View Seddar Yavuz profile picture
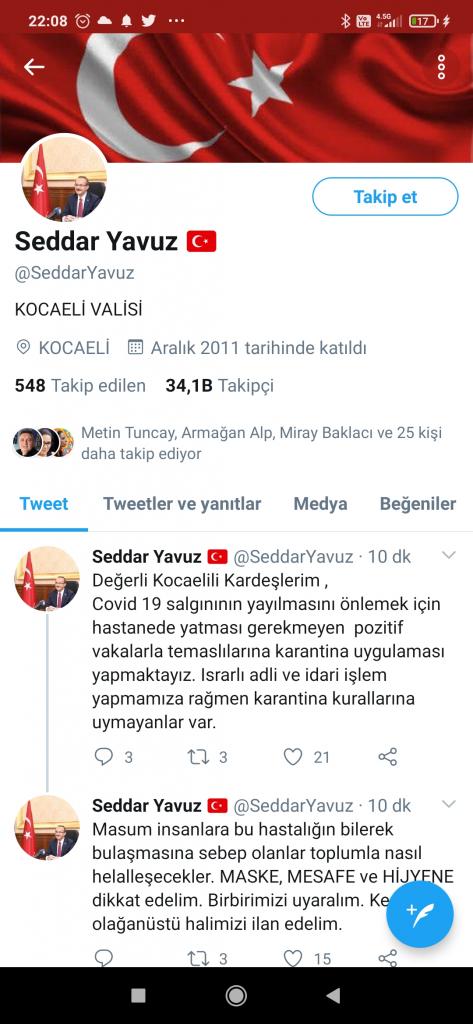 coord(64,177)
